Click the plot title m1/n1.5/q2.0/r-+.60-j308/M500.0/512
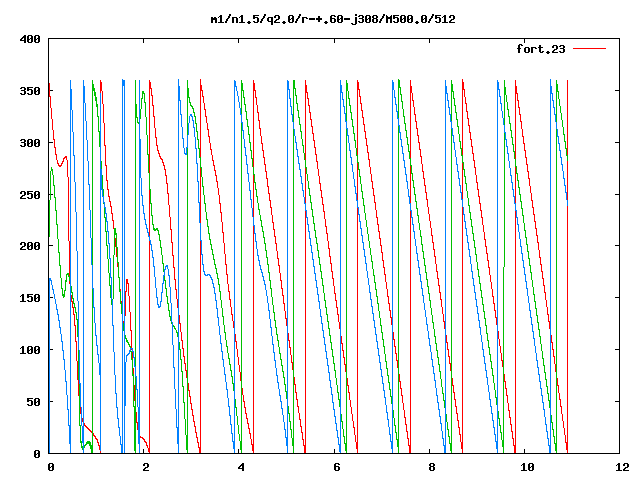The height and width of the screenshot is (480, 640). 333,19
